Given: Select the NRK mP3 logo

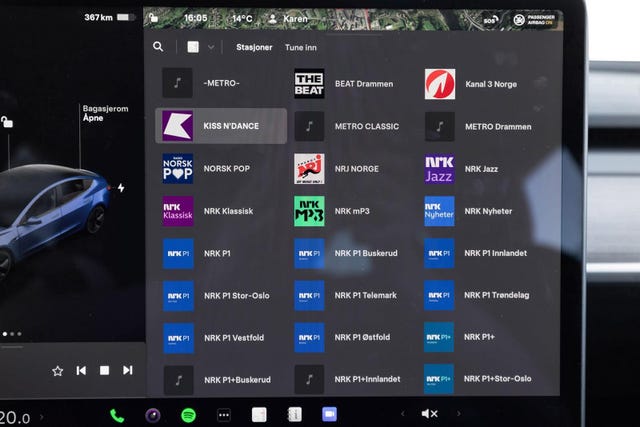Looking at the screenshot, I should coord(309,211).
